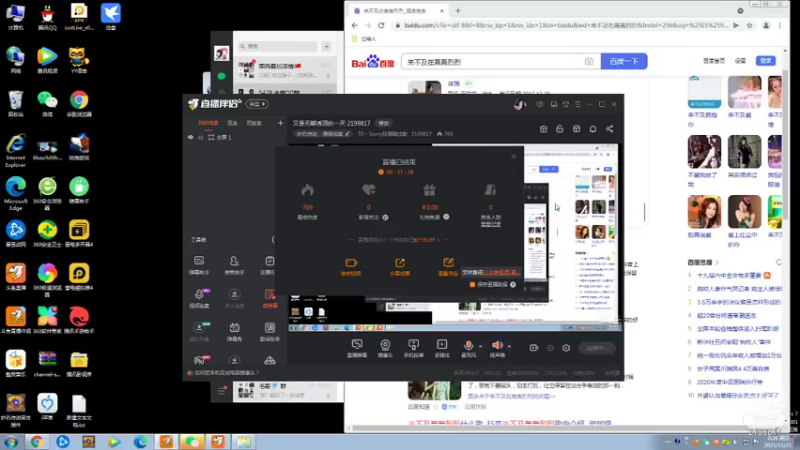
Task: Open the bilibili-style TV tool in the toolbox
Action: point(234,332)
